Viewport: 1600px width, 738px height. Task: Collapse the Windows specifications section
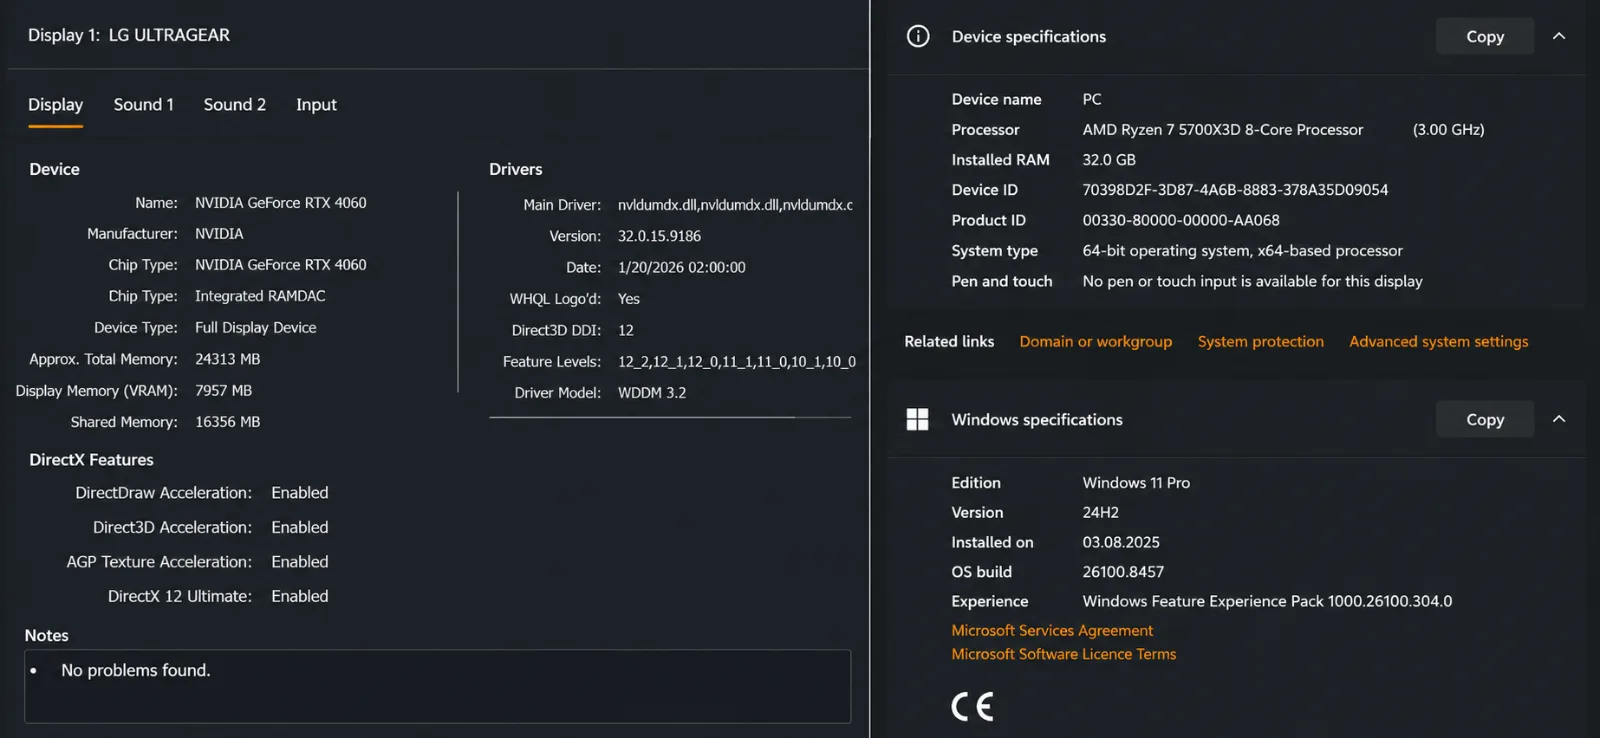click(x=1559, y=419)
